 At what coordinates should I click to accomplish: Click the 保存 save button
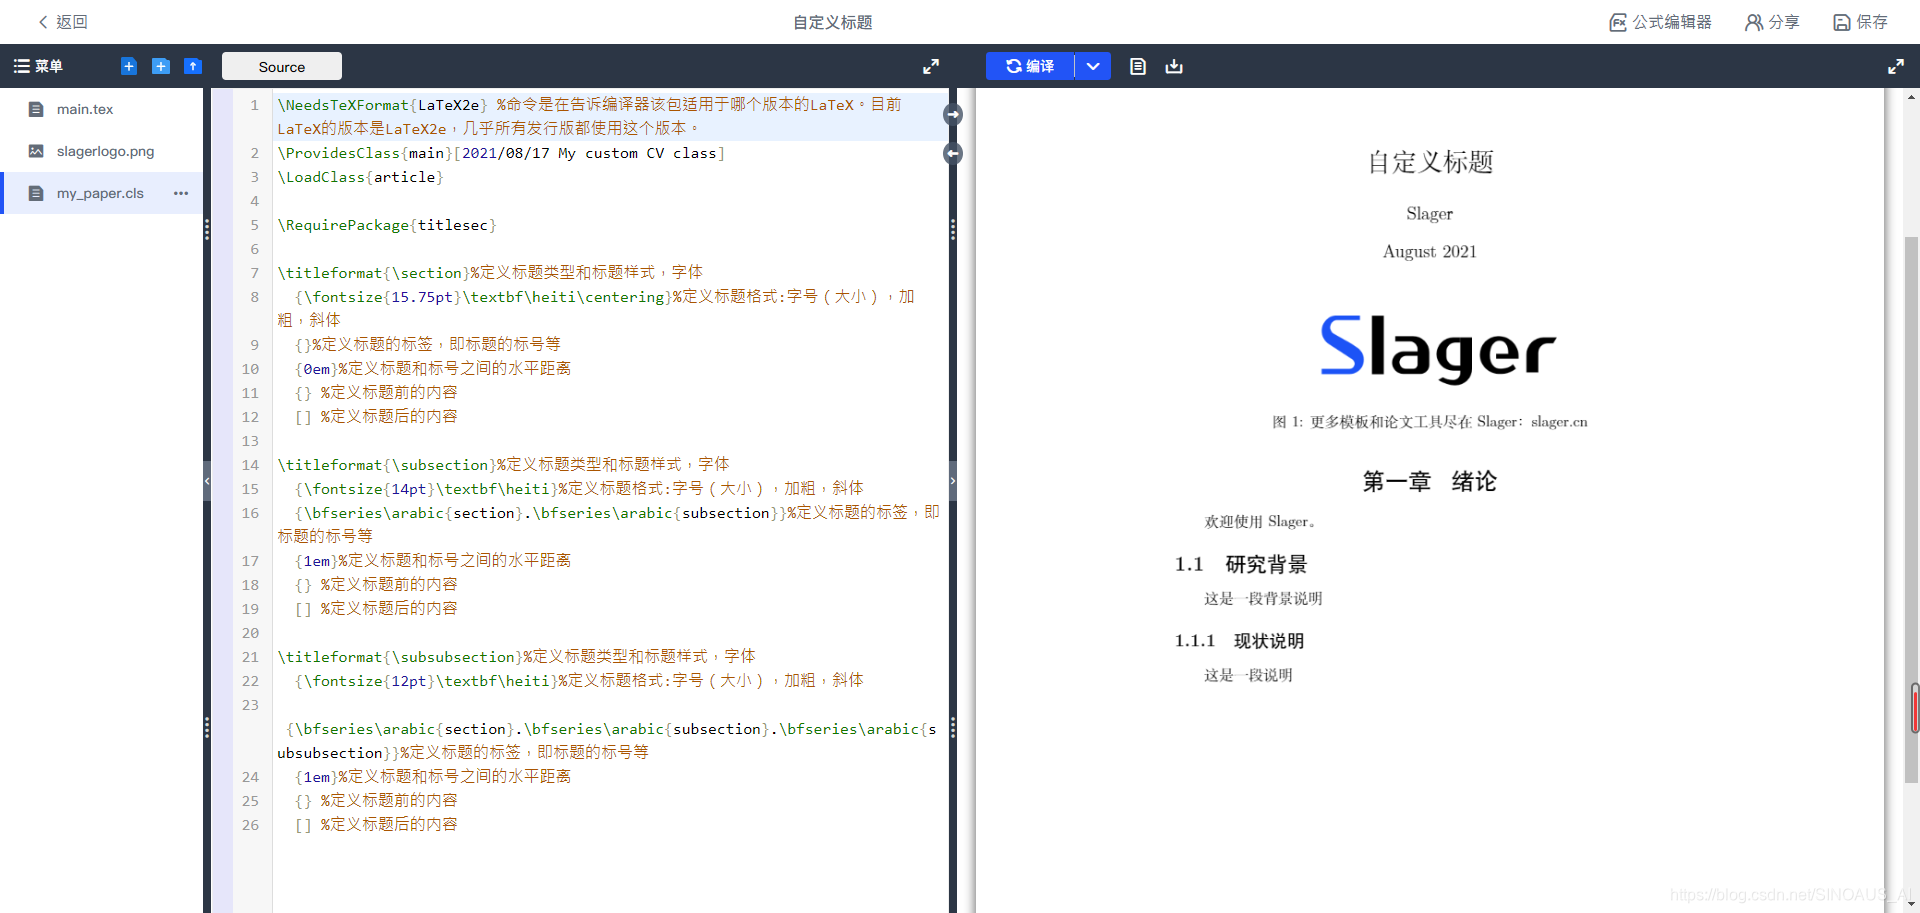(1860, 22)
